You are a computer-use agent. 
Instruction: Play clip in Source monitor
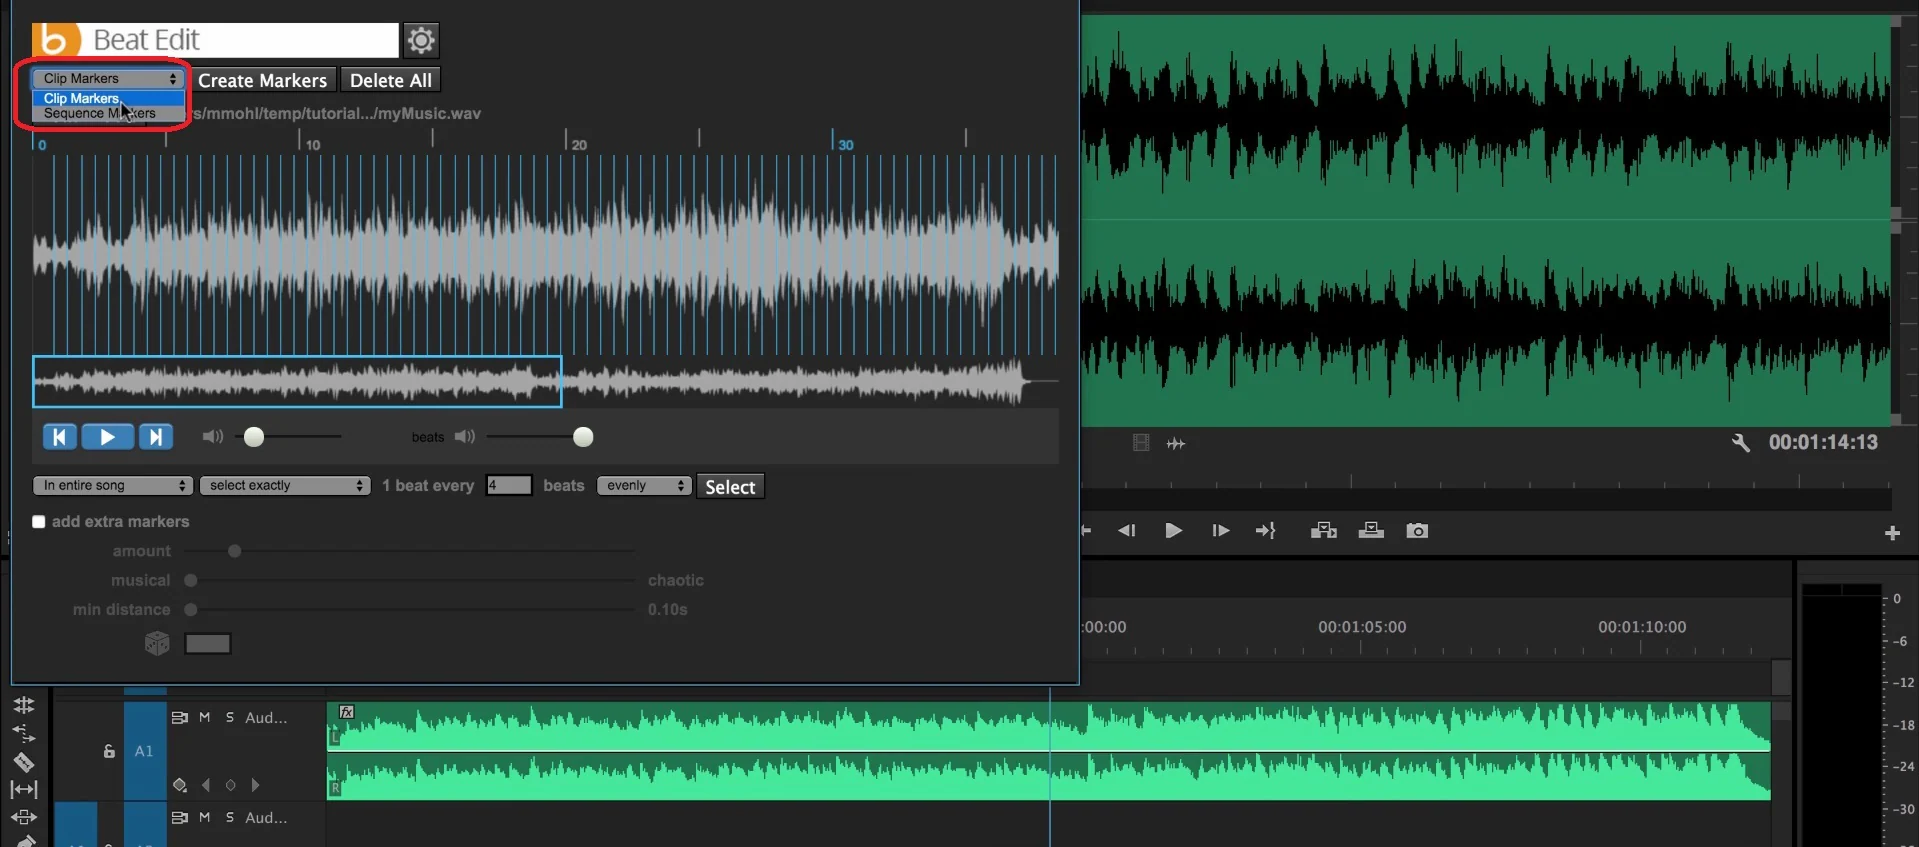(x=1173, y=531)
